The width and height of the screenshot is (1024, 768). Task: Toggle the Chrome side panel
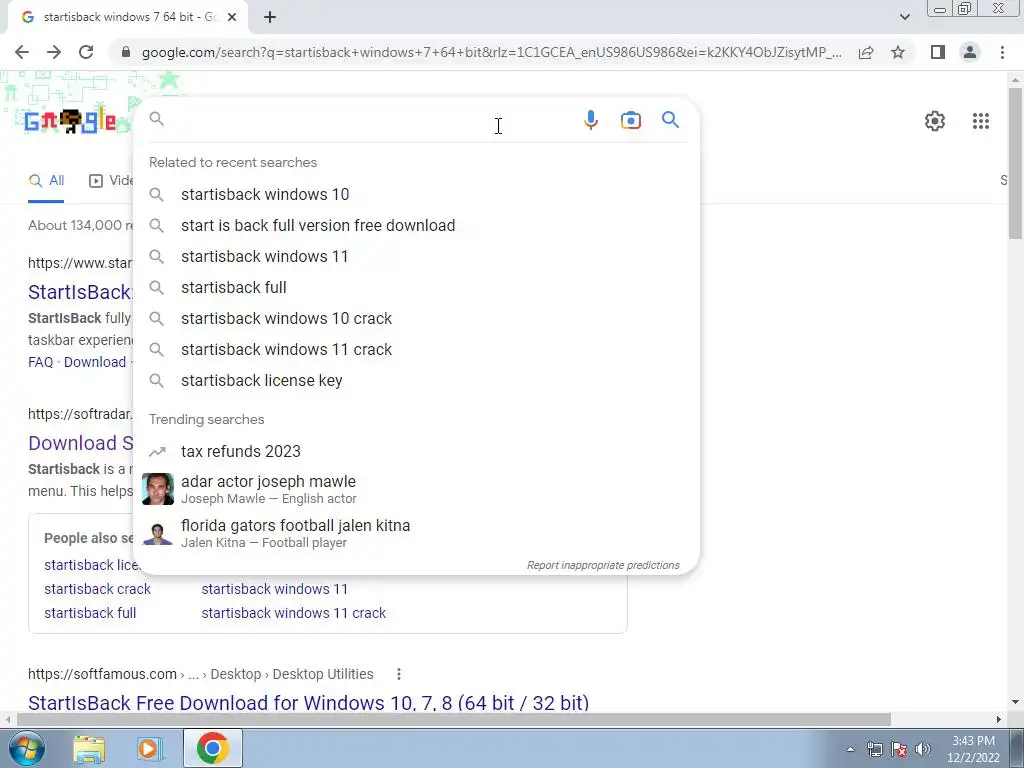coord(938,52)
